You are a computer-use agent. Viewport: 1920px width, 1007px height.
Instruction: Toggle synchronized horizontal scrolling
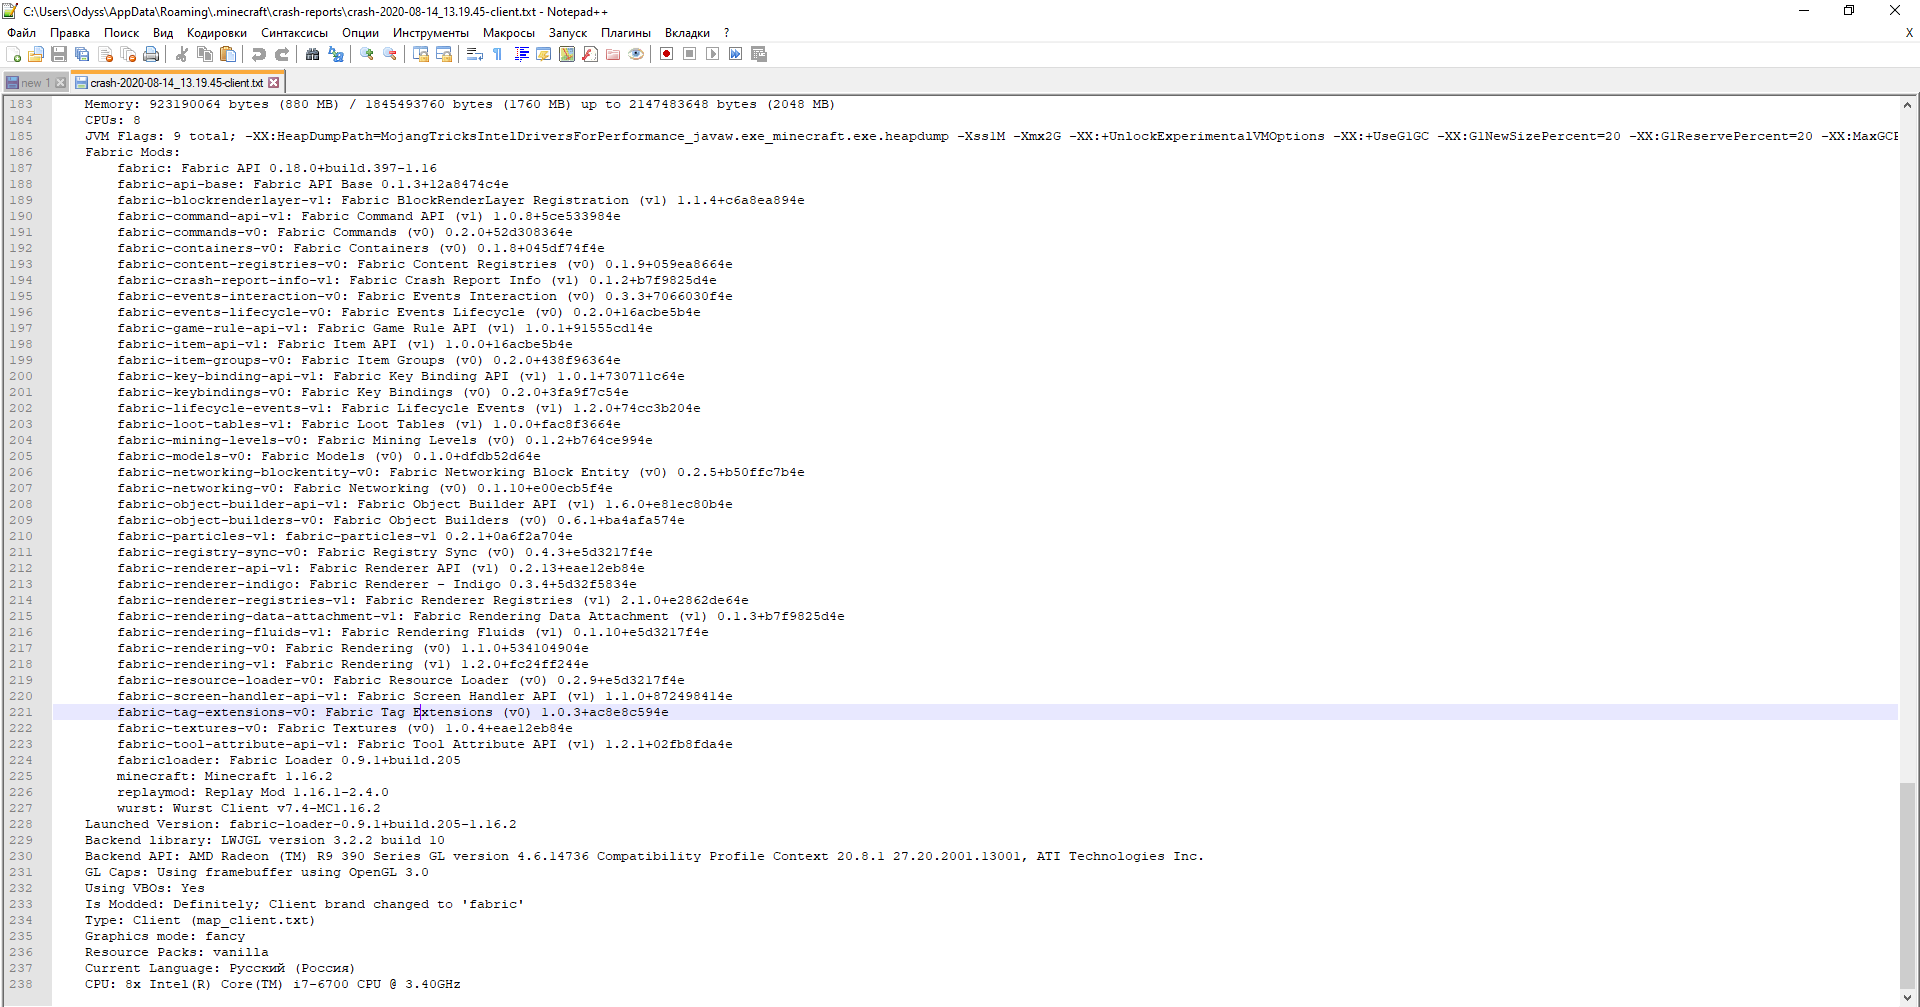444,54
